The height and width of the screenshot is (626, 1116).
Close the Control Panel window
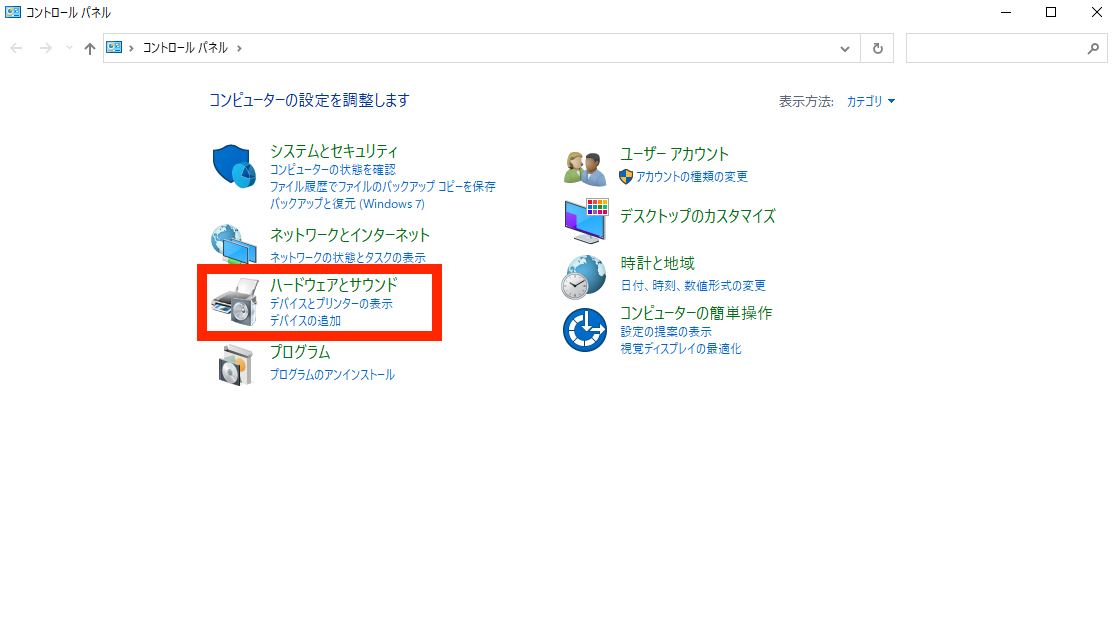pos(1096,12)
